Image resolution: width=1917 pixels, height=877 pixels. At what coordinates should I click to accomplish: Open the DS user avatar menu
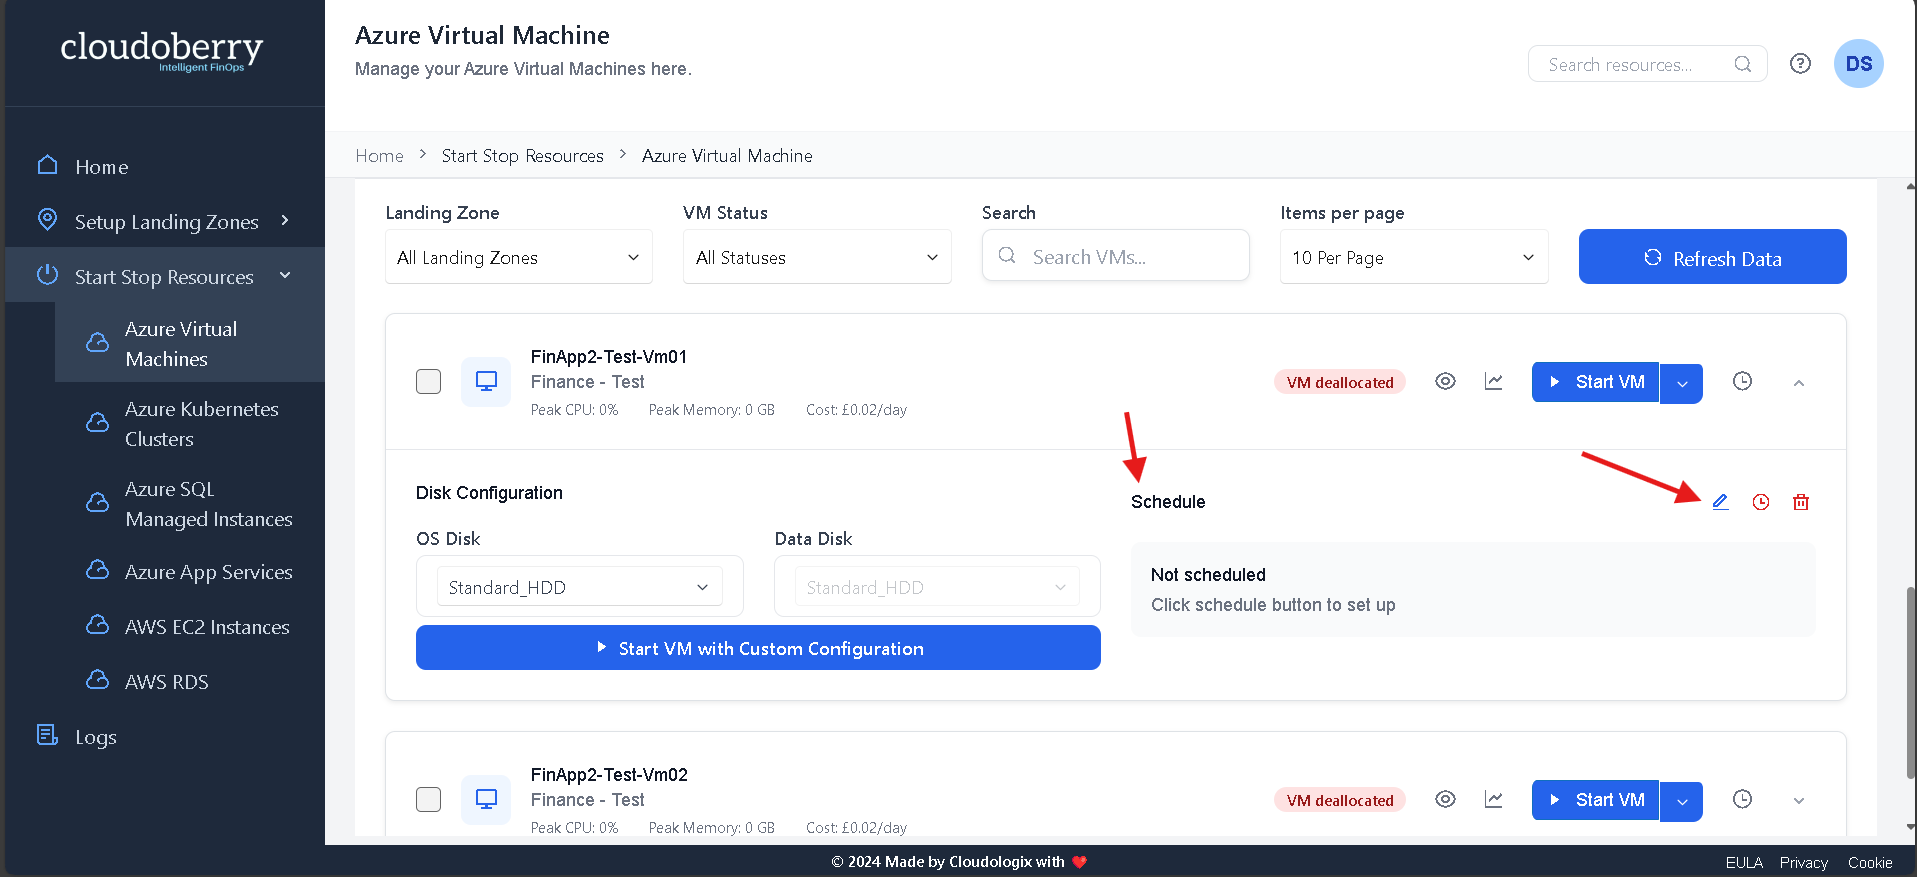coord(1858,64)
